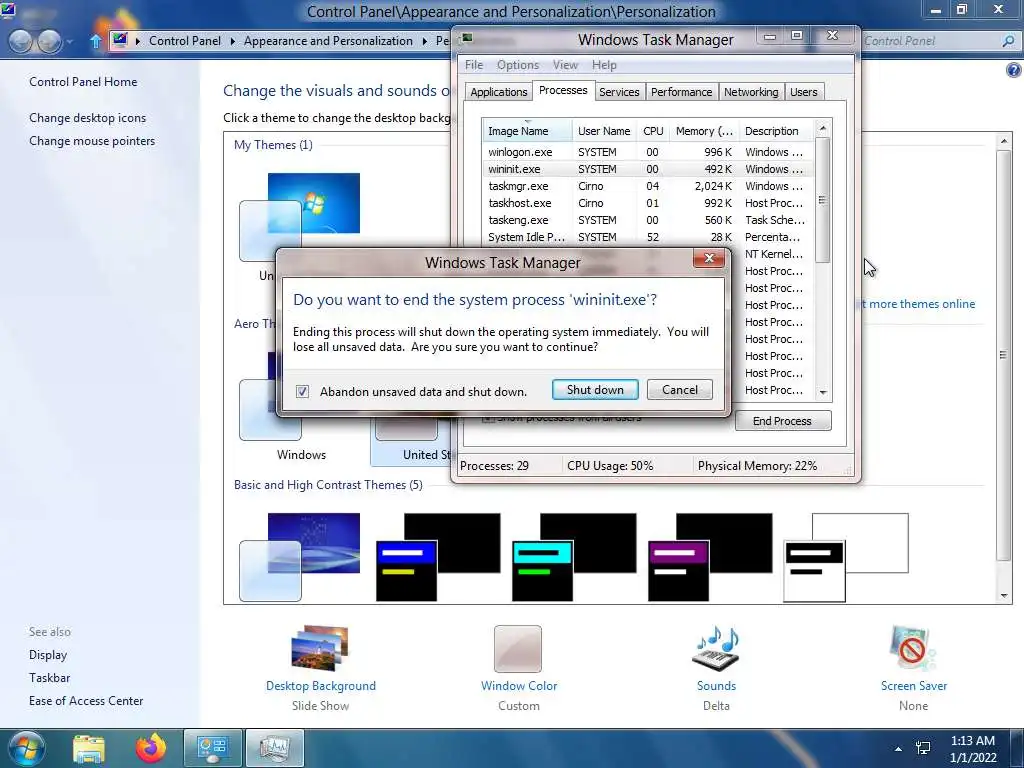Select the taskmgr.exe process row
The image size is (1024, 768).
coord(648,185)
